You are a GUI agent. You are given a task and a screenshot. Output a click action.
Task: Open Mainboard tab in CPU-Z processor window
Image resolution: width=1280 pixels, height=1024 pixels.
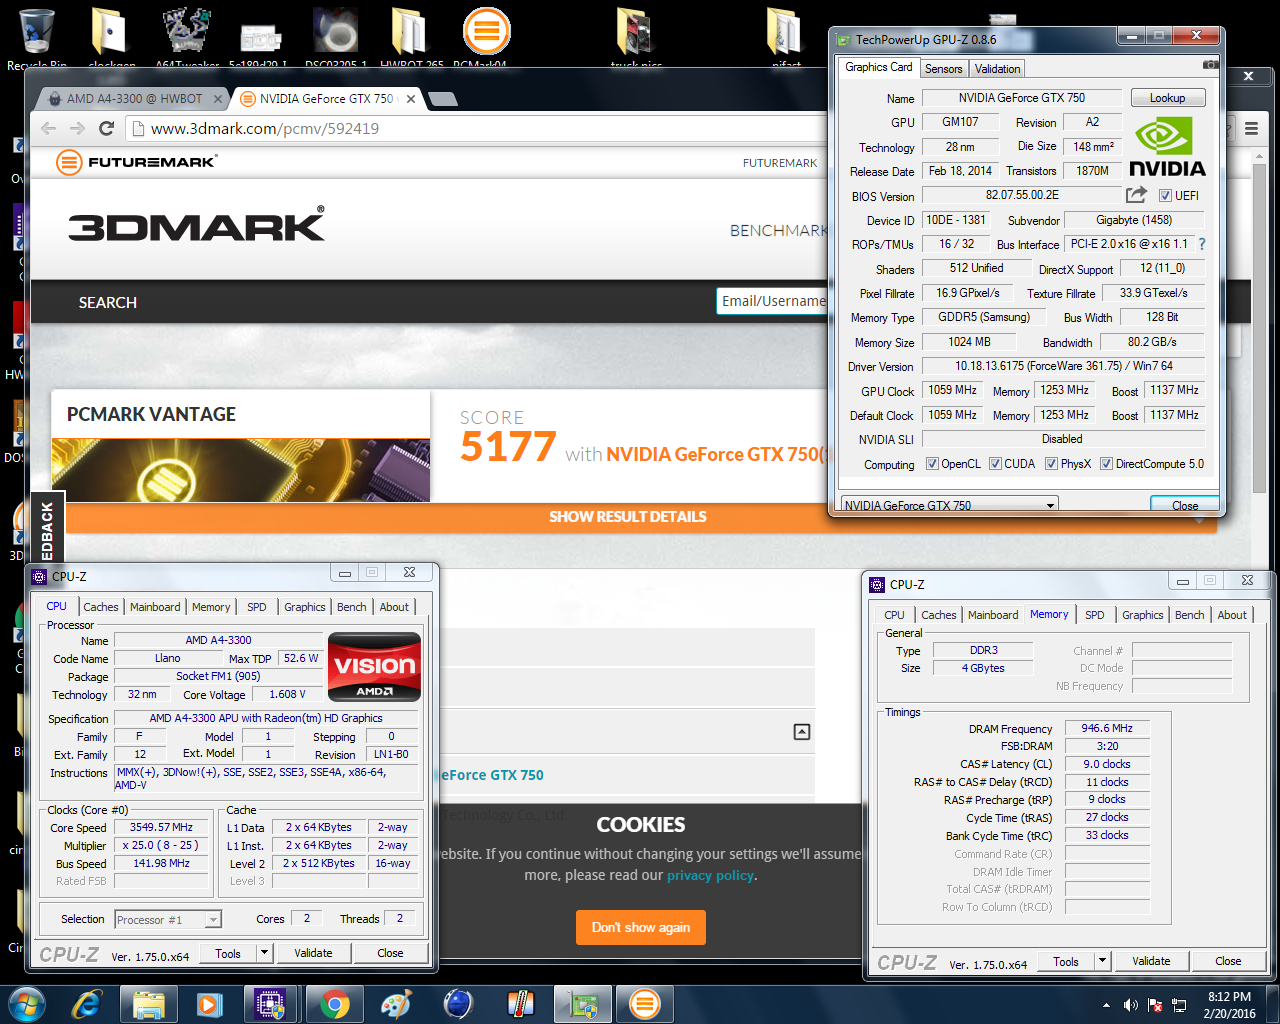(155, 607)
